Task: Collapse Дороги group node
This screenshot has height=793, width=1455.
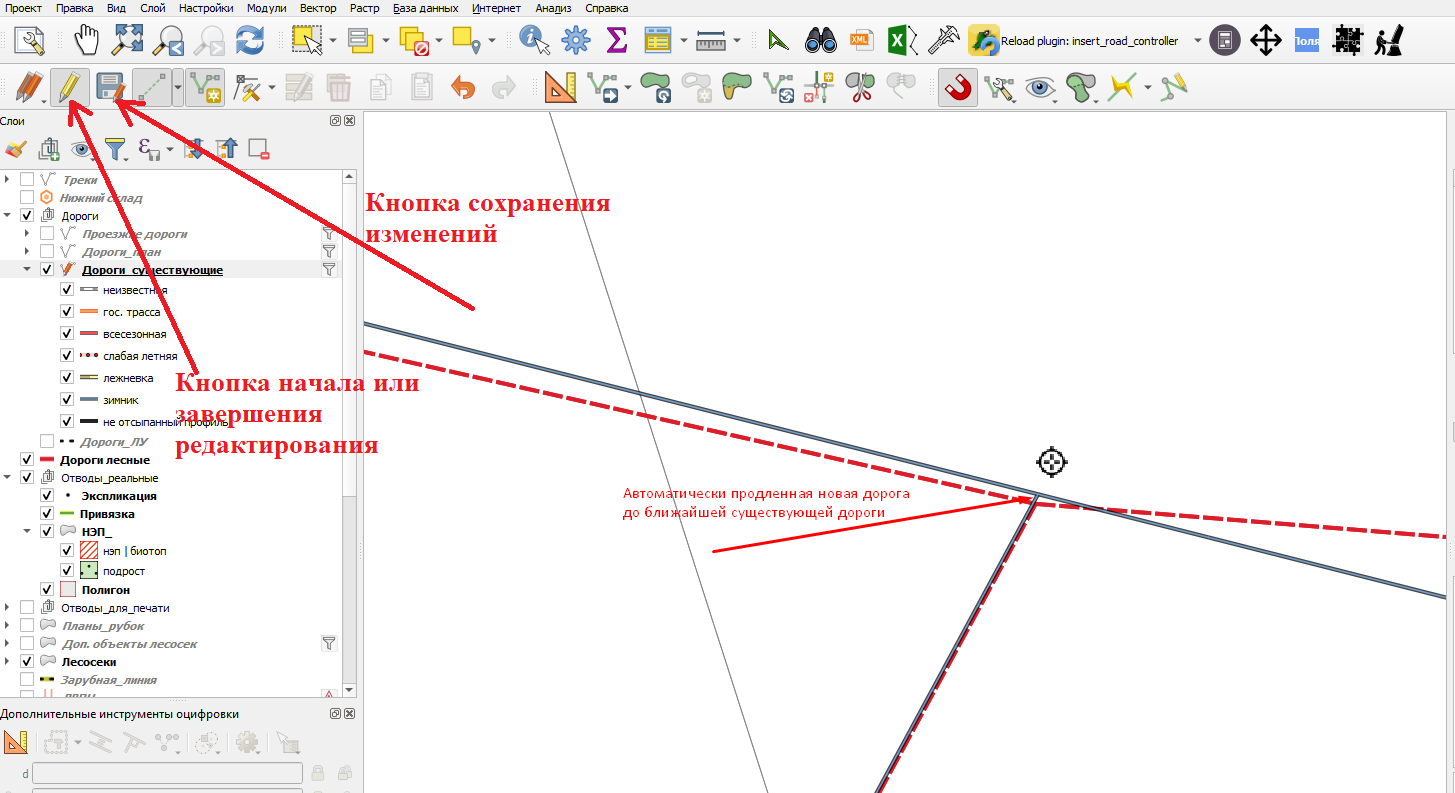Action: 8,216
